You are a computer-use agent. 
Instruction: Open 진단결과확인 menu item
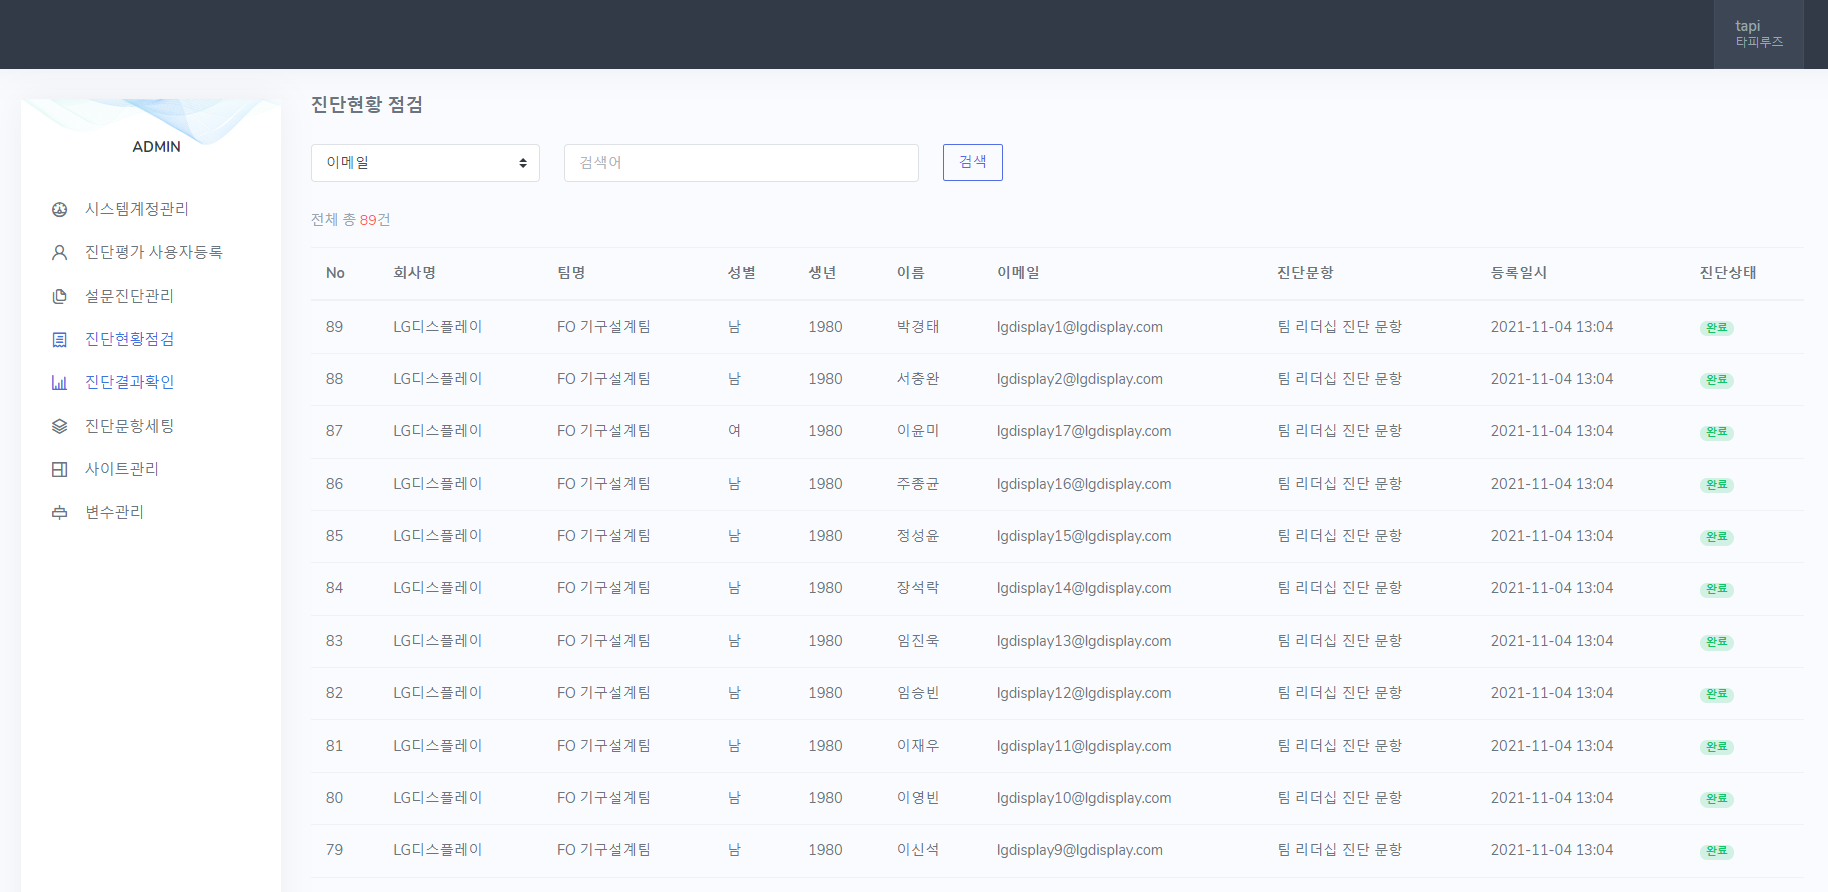pos(129,382)
